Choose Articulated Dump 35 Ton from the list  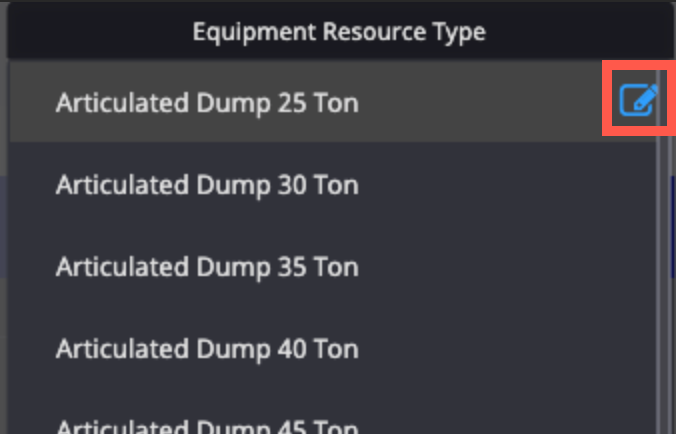[332, 266]
